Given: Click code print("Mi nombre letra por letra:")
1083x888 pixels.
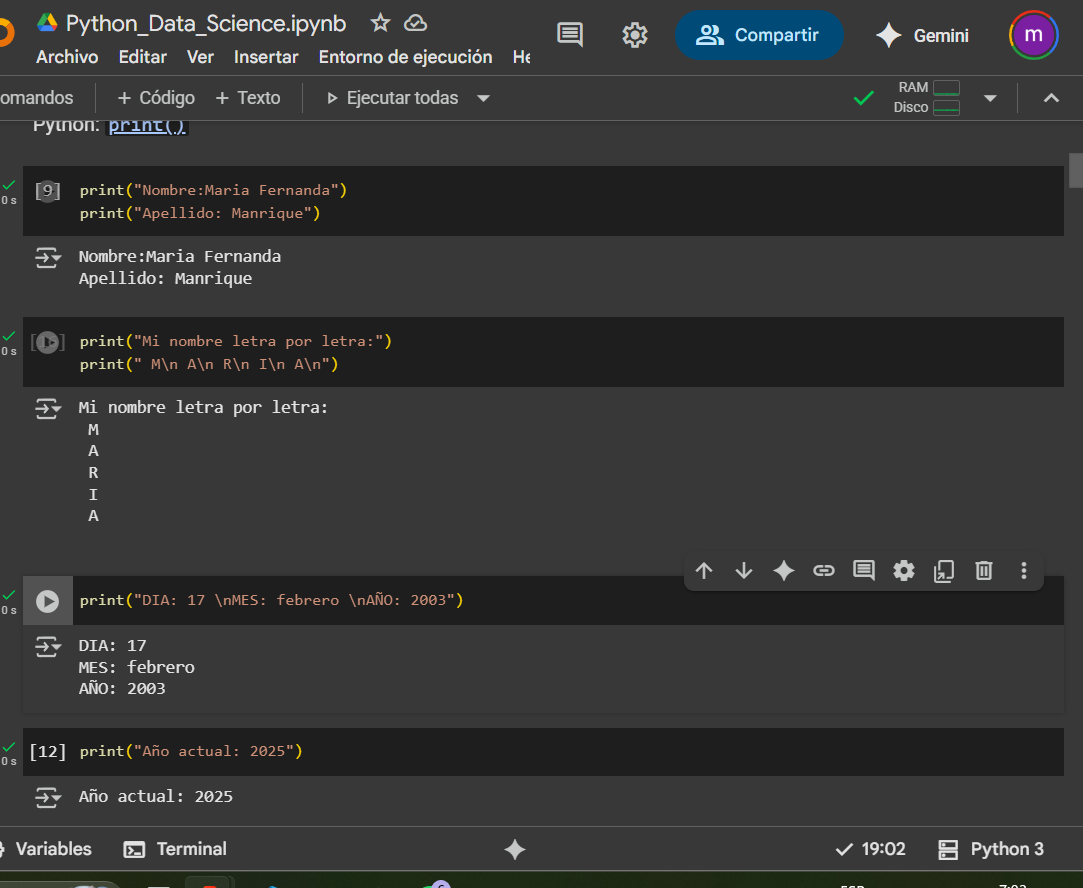Looking at the screenshot, I should coord(236,342).
